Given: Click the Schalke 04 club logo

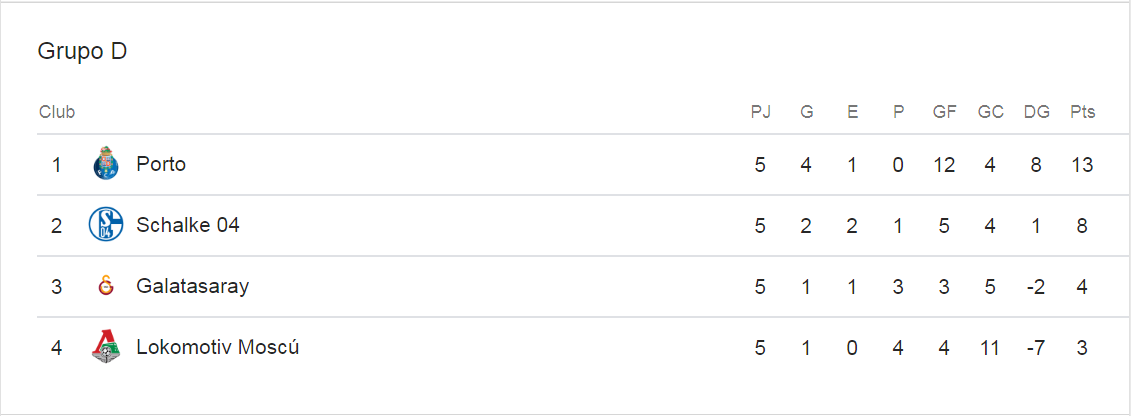Looking at the screenshot, I should 105,225.
